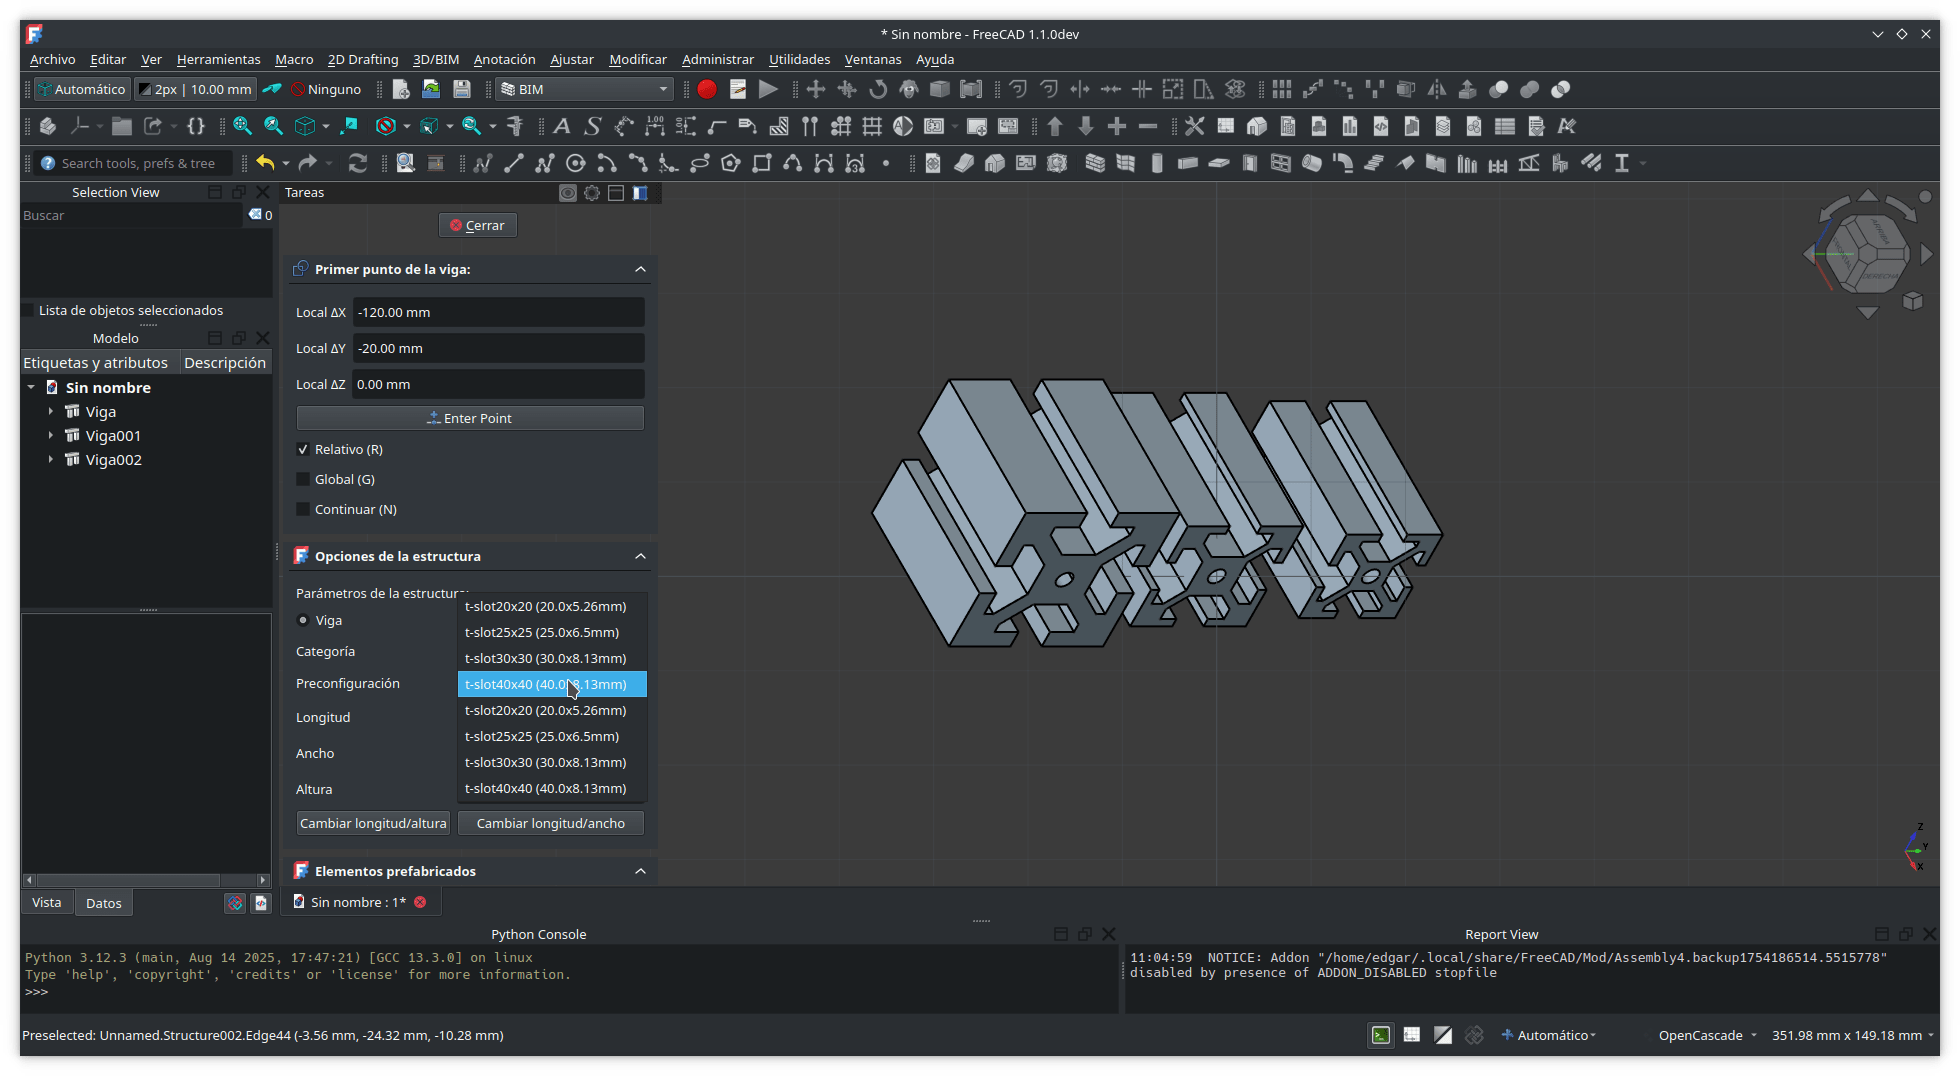Enable the Continuar (N) checkbox
This screenshot has height=1076, width=1960.
coord(303,510)
